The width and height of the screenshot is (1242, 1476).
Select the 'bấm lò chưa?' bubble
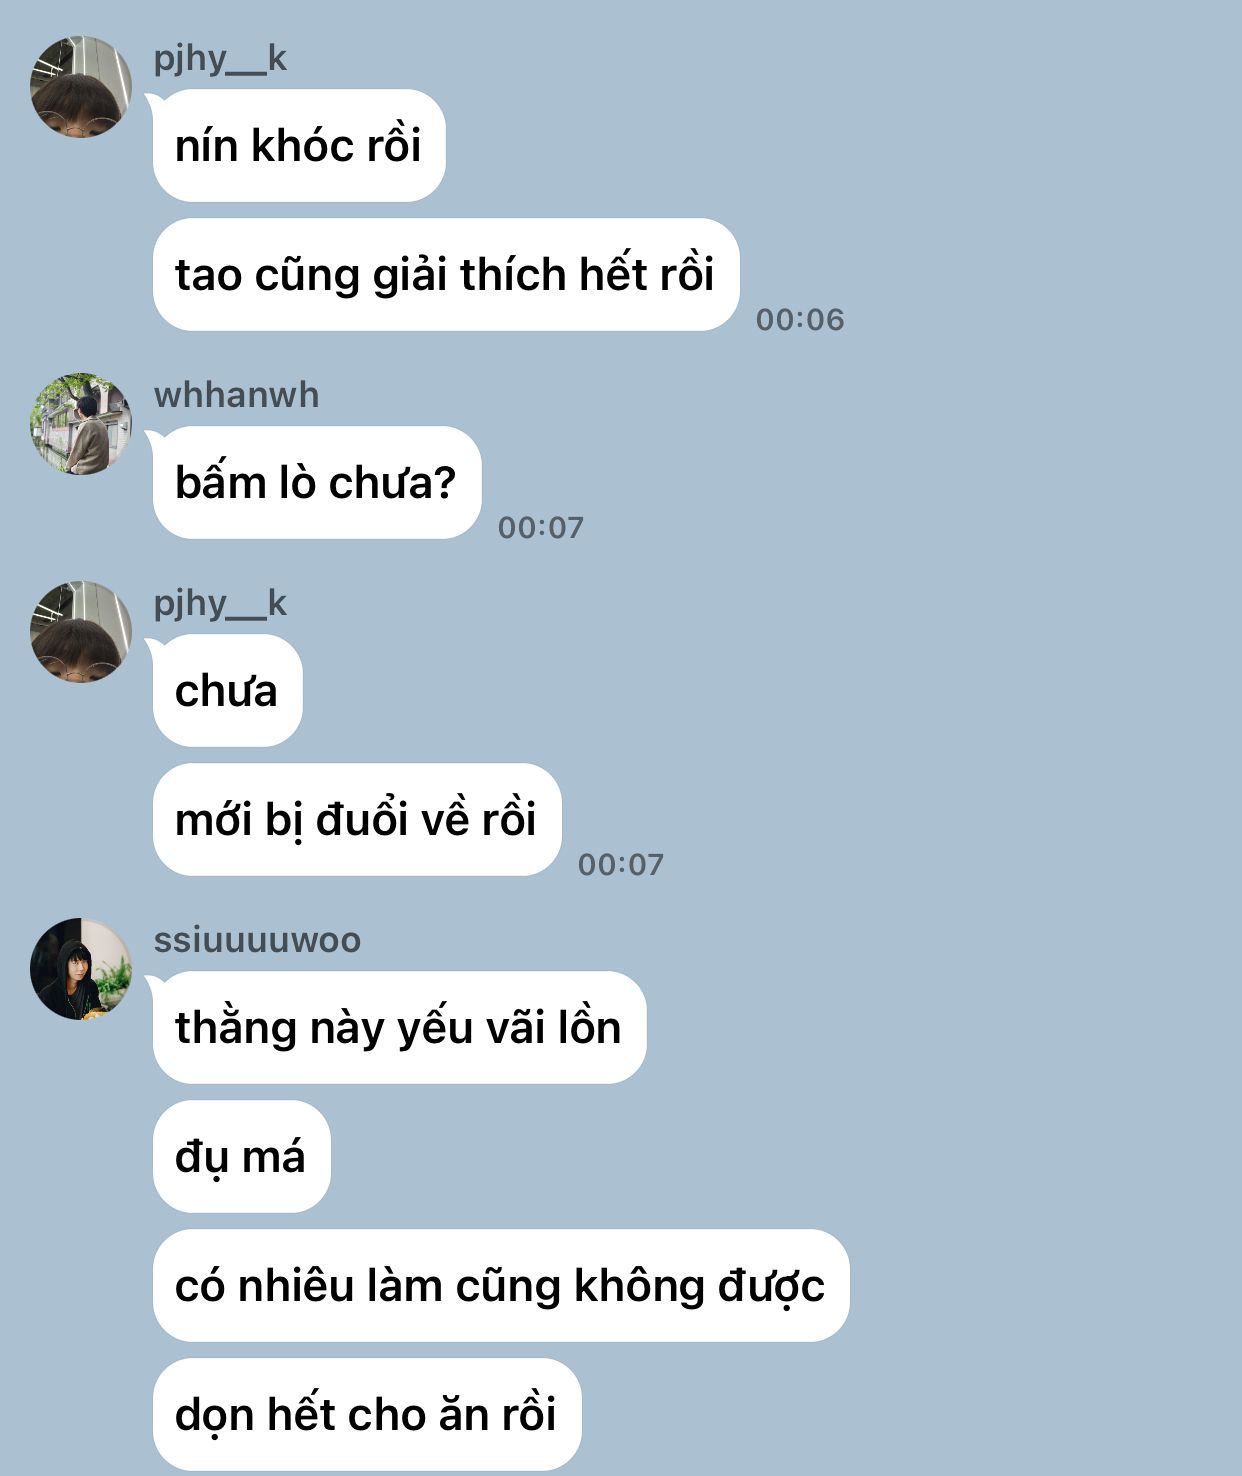tap(317, 483)
